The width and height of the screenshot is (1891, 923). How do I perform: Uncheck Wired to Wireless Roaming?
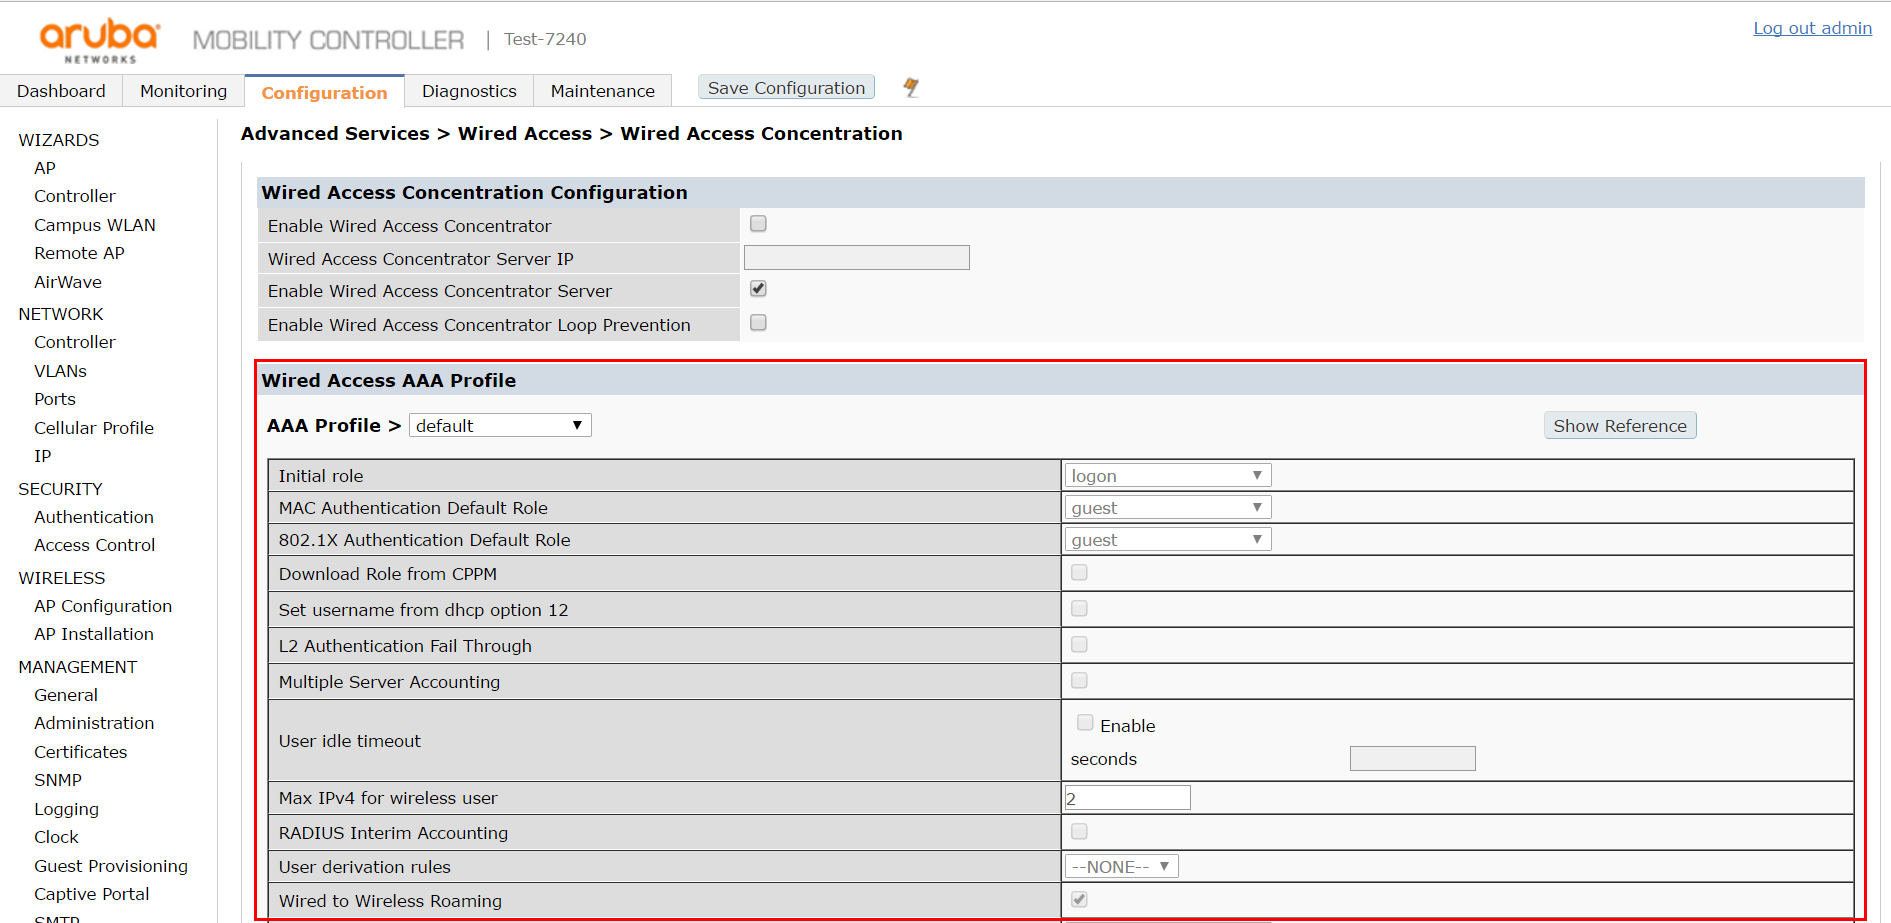coord(1078,899)
